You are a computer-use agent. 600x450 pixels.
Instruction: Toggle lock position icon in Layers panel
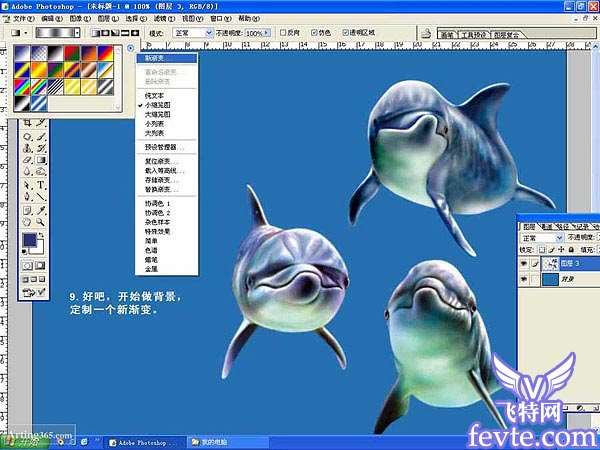coord(561,250)
